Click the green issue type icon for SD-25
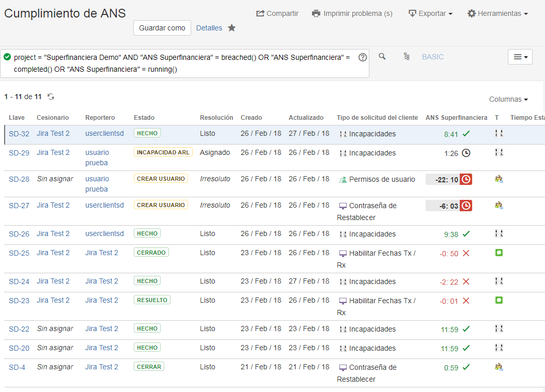The width and height of the screenshot is (545, 392). [499, 253]
